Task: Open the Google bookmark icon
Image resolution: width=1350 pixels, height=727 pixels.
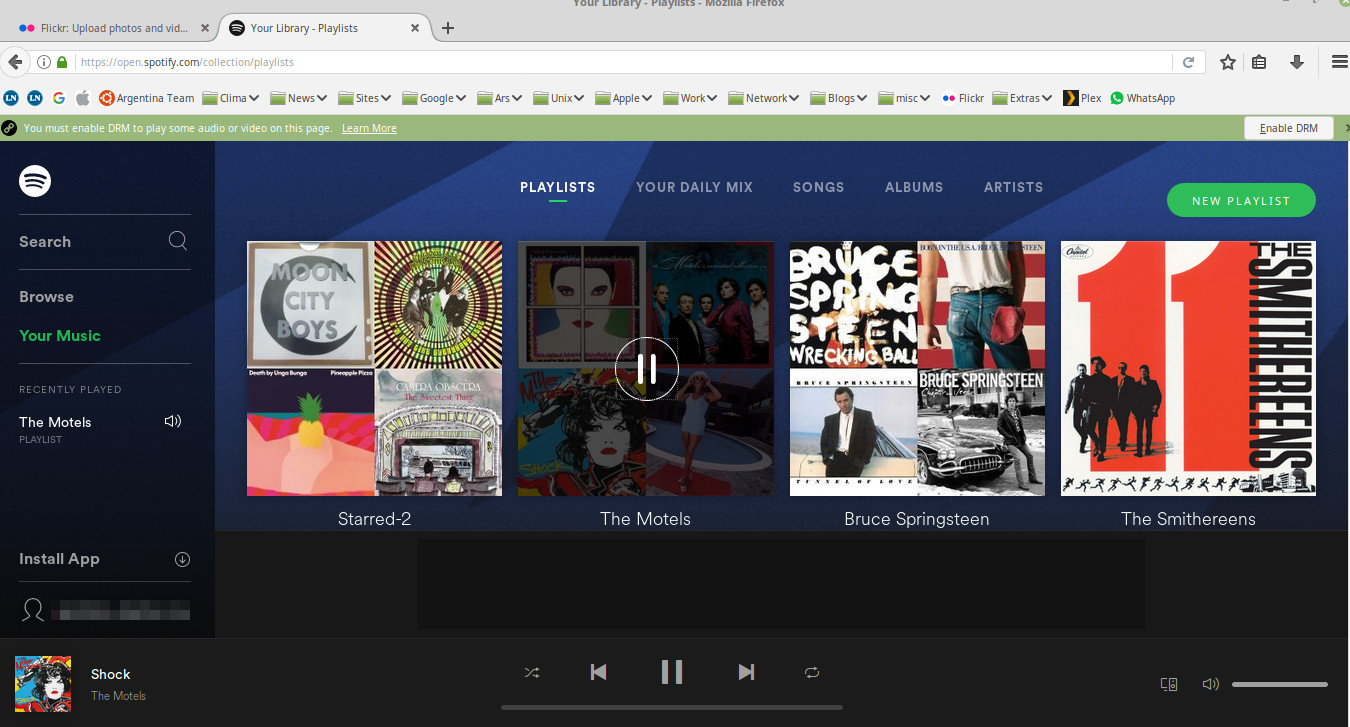Action: coord(59,98)
